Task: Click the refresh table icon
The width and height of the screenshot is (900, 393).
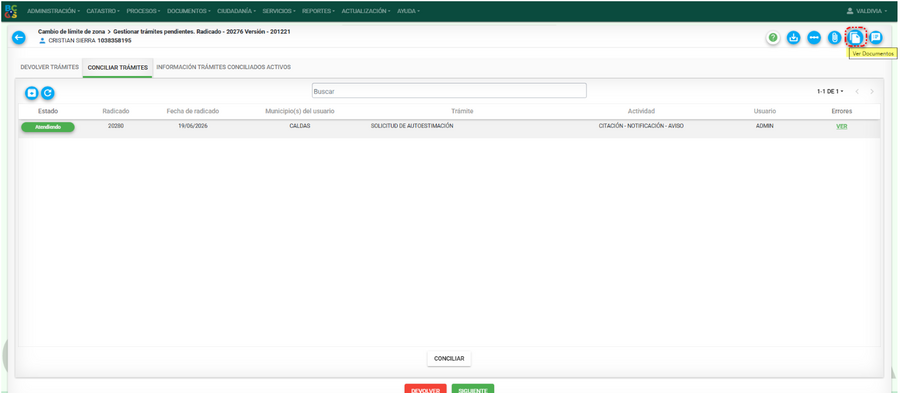Action: point(48,92)
